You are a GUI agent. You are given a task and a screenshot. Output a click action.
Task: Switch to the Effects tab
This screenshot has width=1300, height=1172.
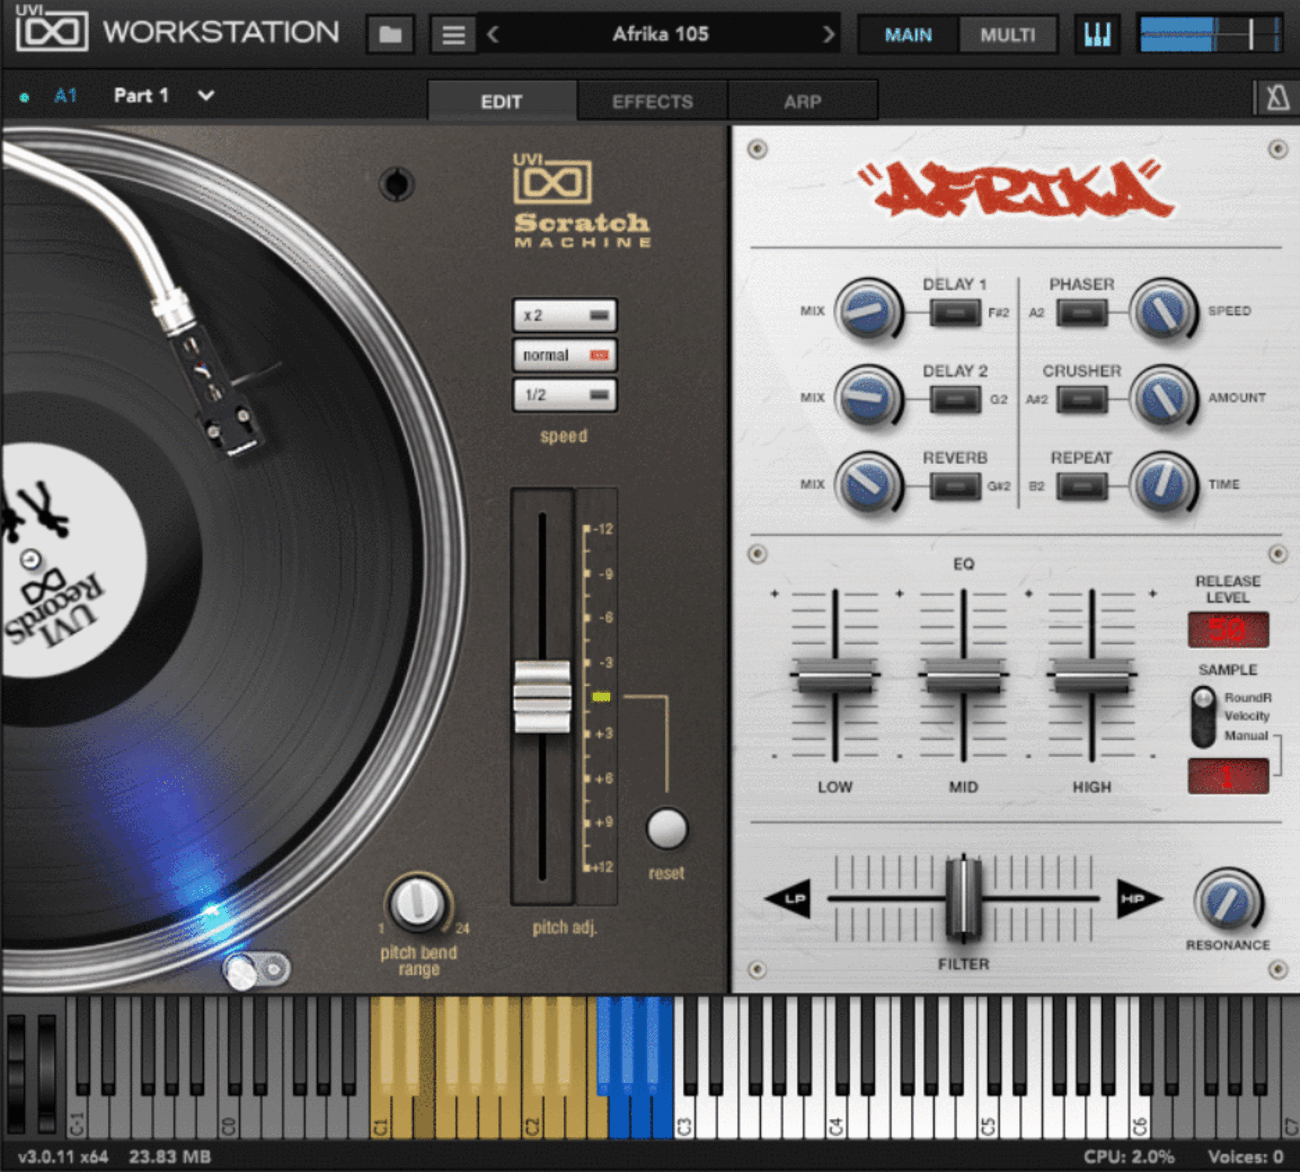point(652,102)
